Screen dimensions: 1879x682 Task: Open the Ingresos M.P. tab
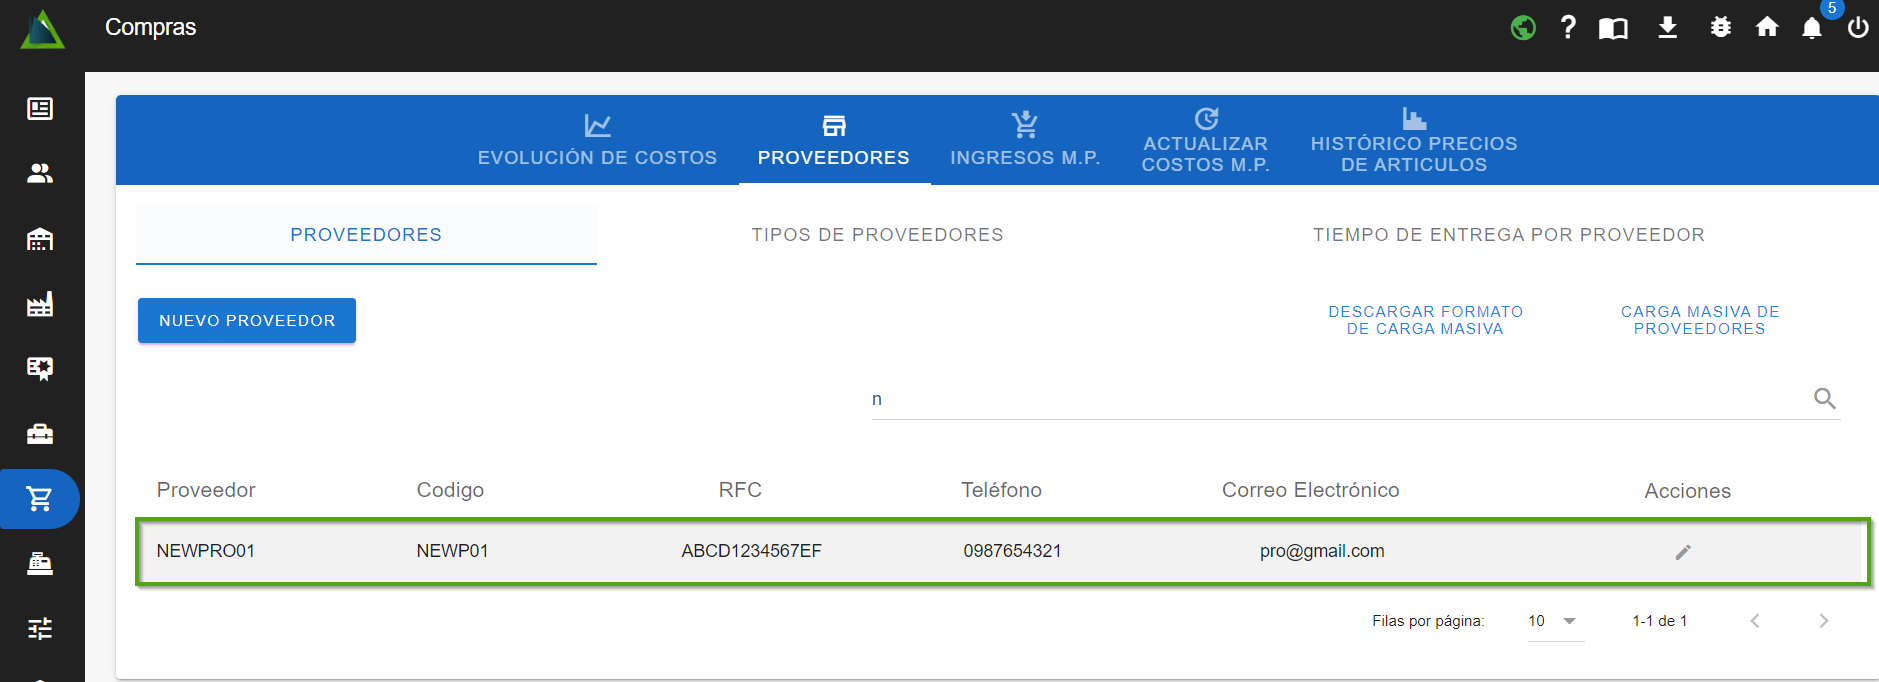click(1024, 141)
